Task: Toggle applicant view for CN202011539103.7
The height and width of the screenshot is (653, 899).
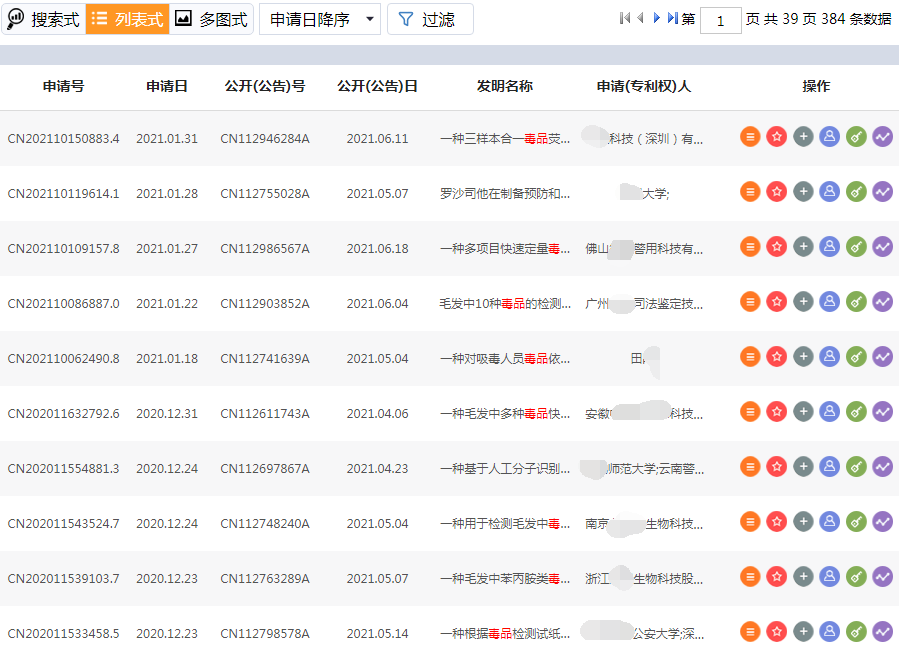Action: pyautogui.click(x=830, y=576)
